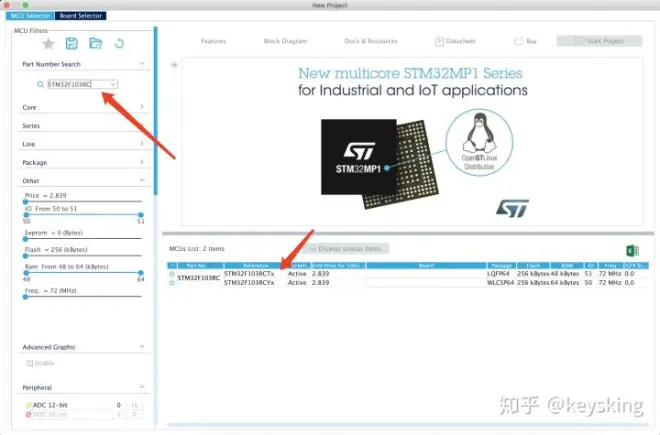660x435 pixels.
Task: Enable Advanced Graphic checkbox
Action: pos(30,363)
